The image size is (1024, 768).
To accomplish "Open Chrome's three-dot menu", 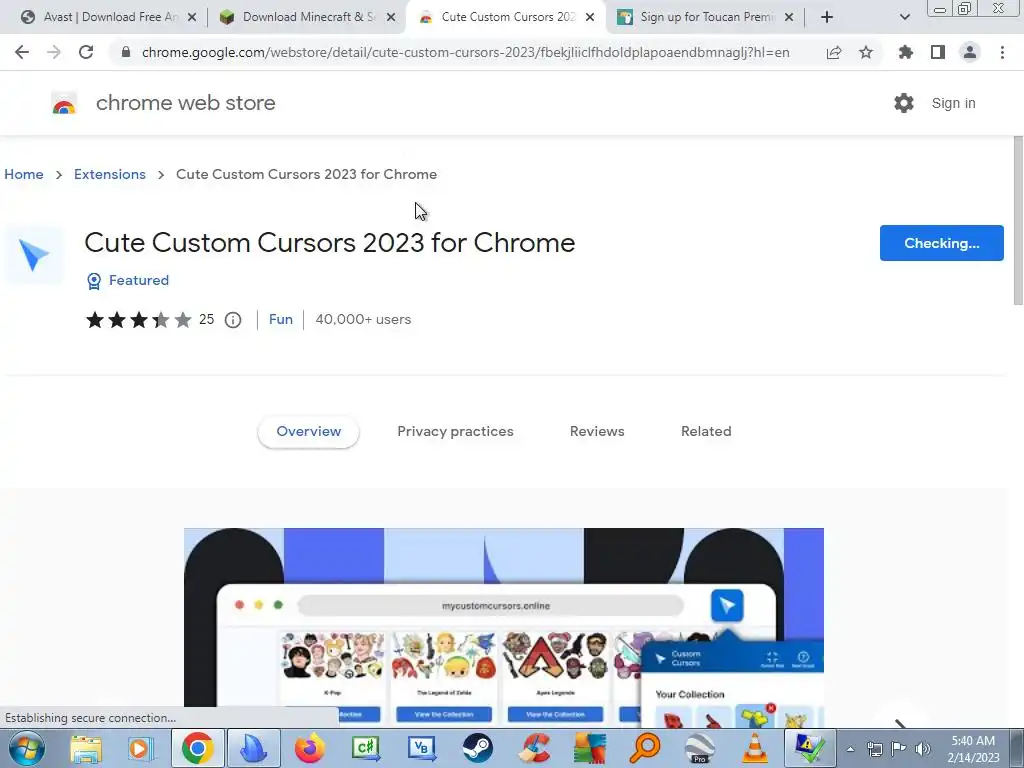I will pos(1002,52).
